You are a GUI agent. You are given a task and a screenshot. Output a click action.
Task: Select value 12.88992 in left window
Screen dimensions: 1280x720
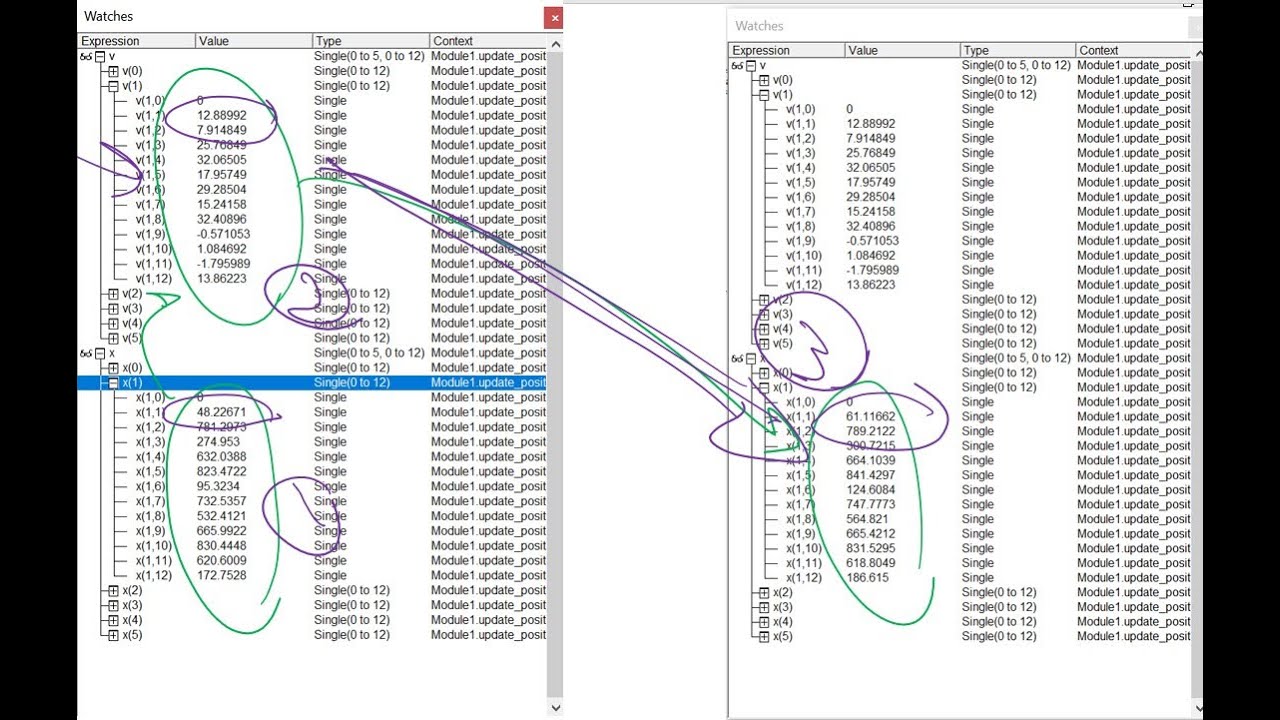pos(222,116)
